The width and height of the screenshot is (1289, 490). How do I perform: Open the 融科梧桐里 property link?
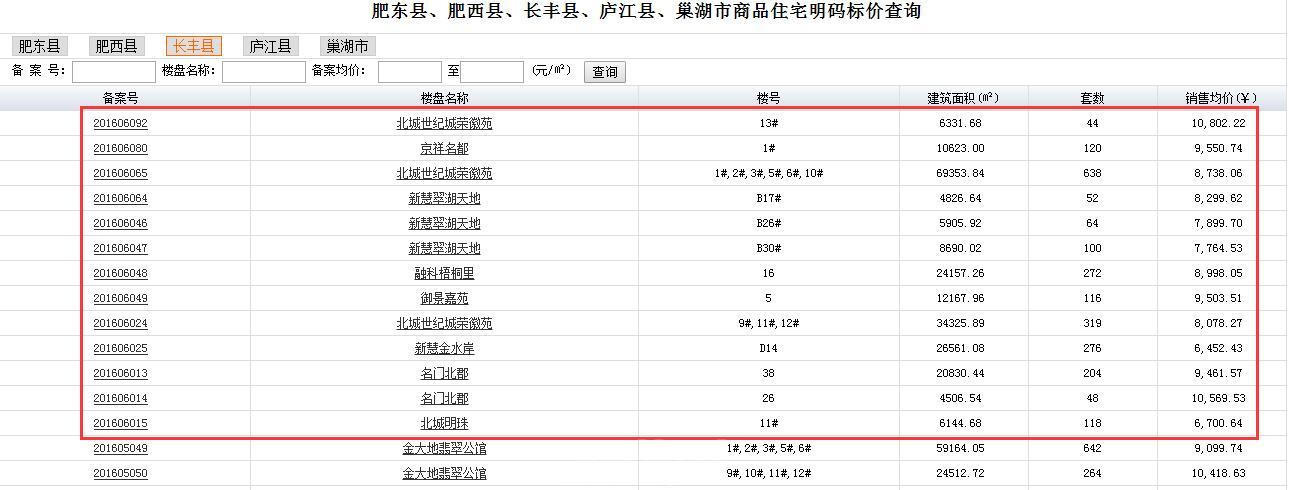point(444,274)
